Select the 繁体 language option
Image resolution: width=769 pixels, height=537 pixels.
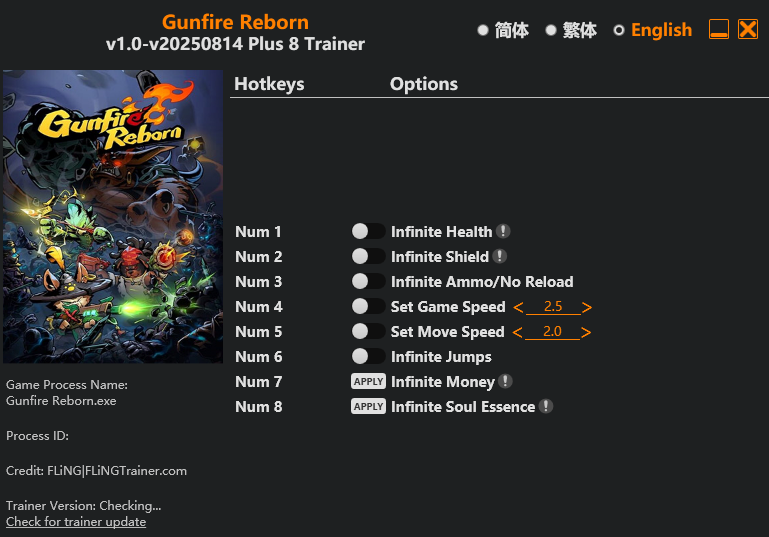[571, 30]
